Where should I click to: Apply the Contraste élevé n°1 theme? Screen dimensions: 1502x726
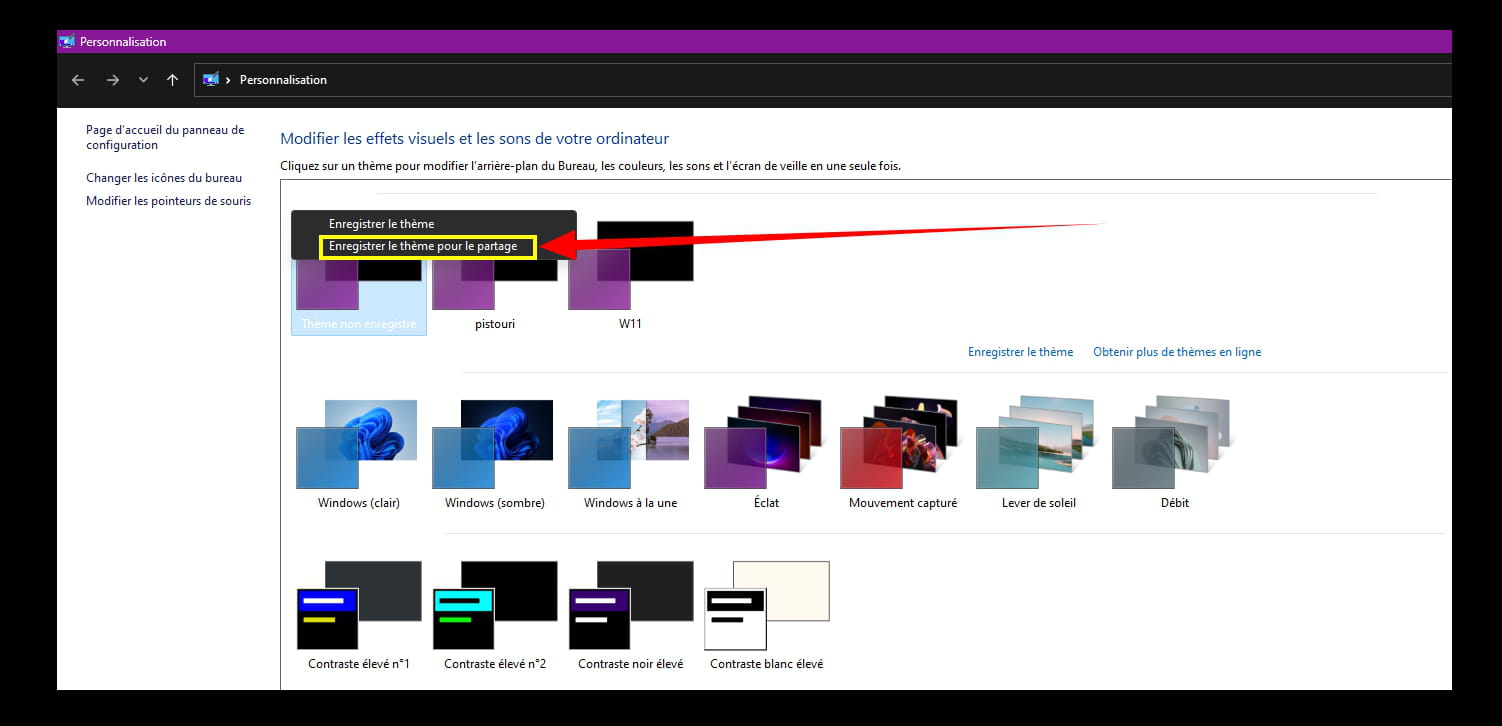coord(359,614)
